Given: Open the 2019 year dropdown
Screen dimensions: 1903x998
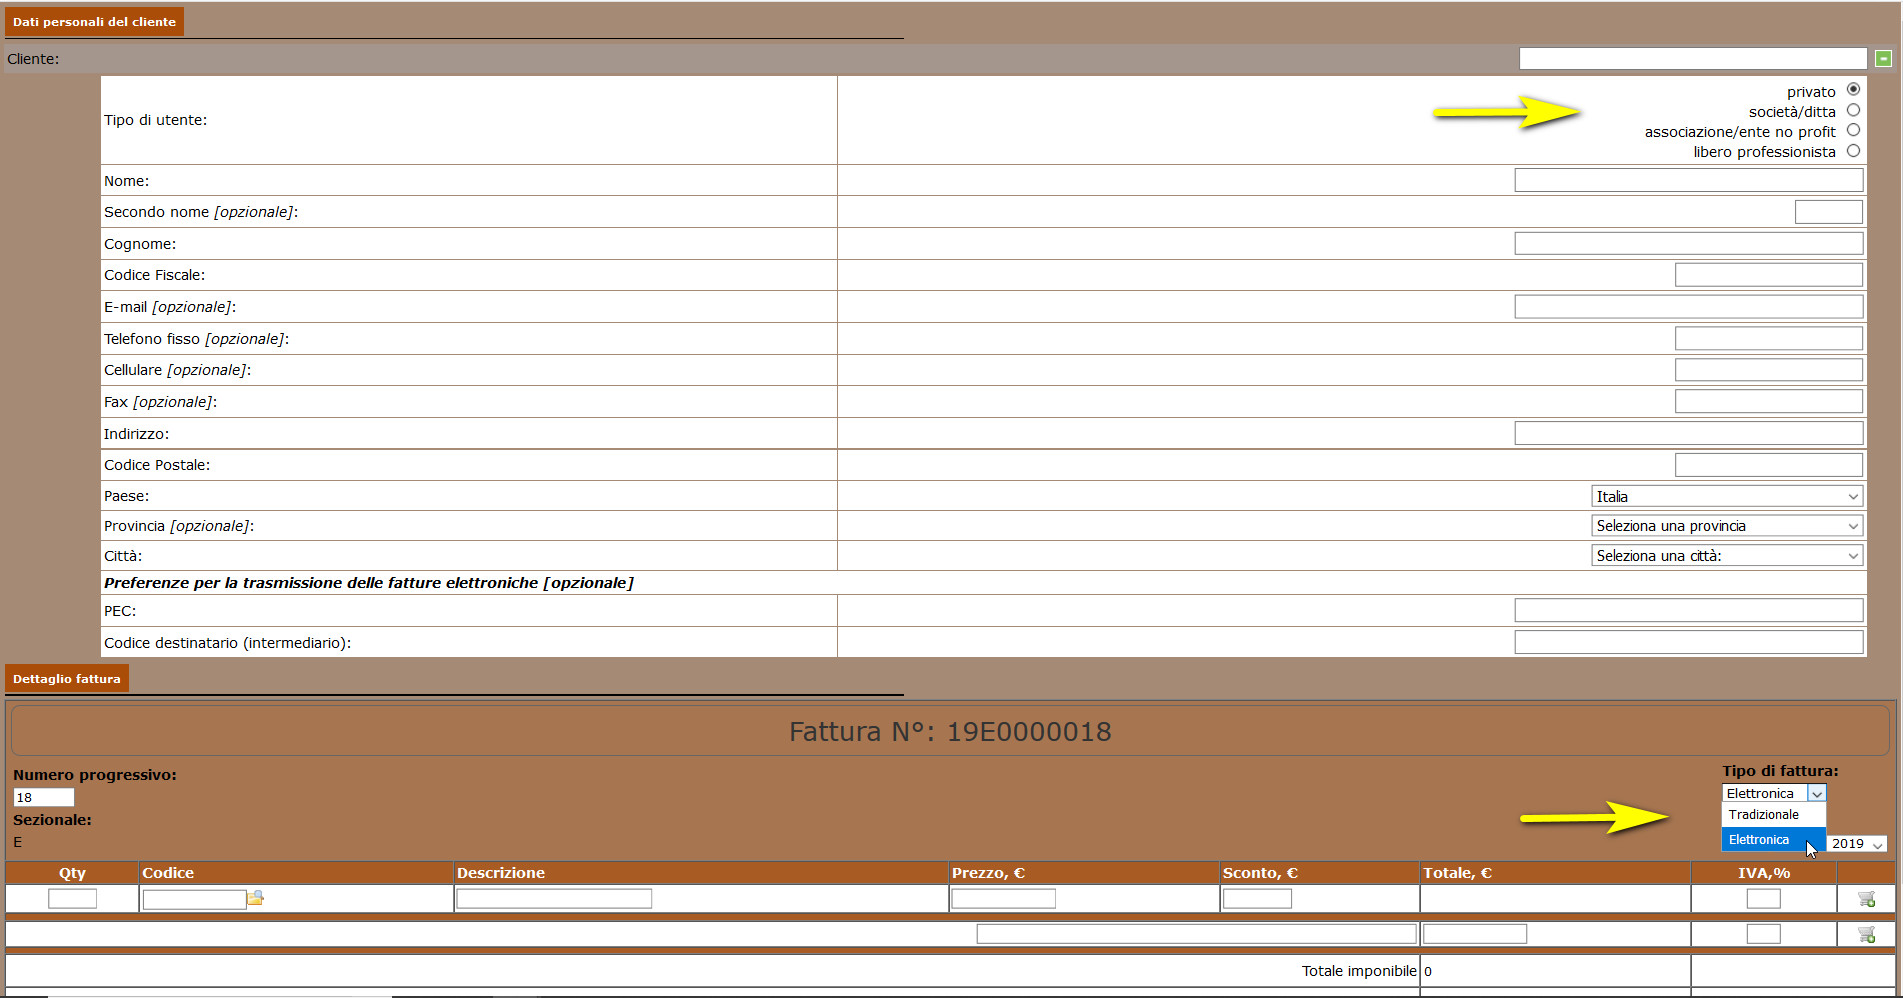Looking at the screenshot, I should point(1857,844).
